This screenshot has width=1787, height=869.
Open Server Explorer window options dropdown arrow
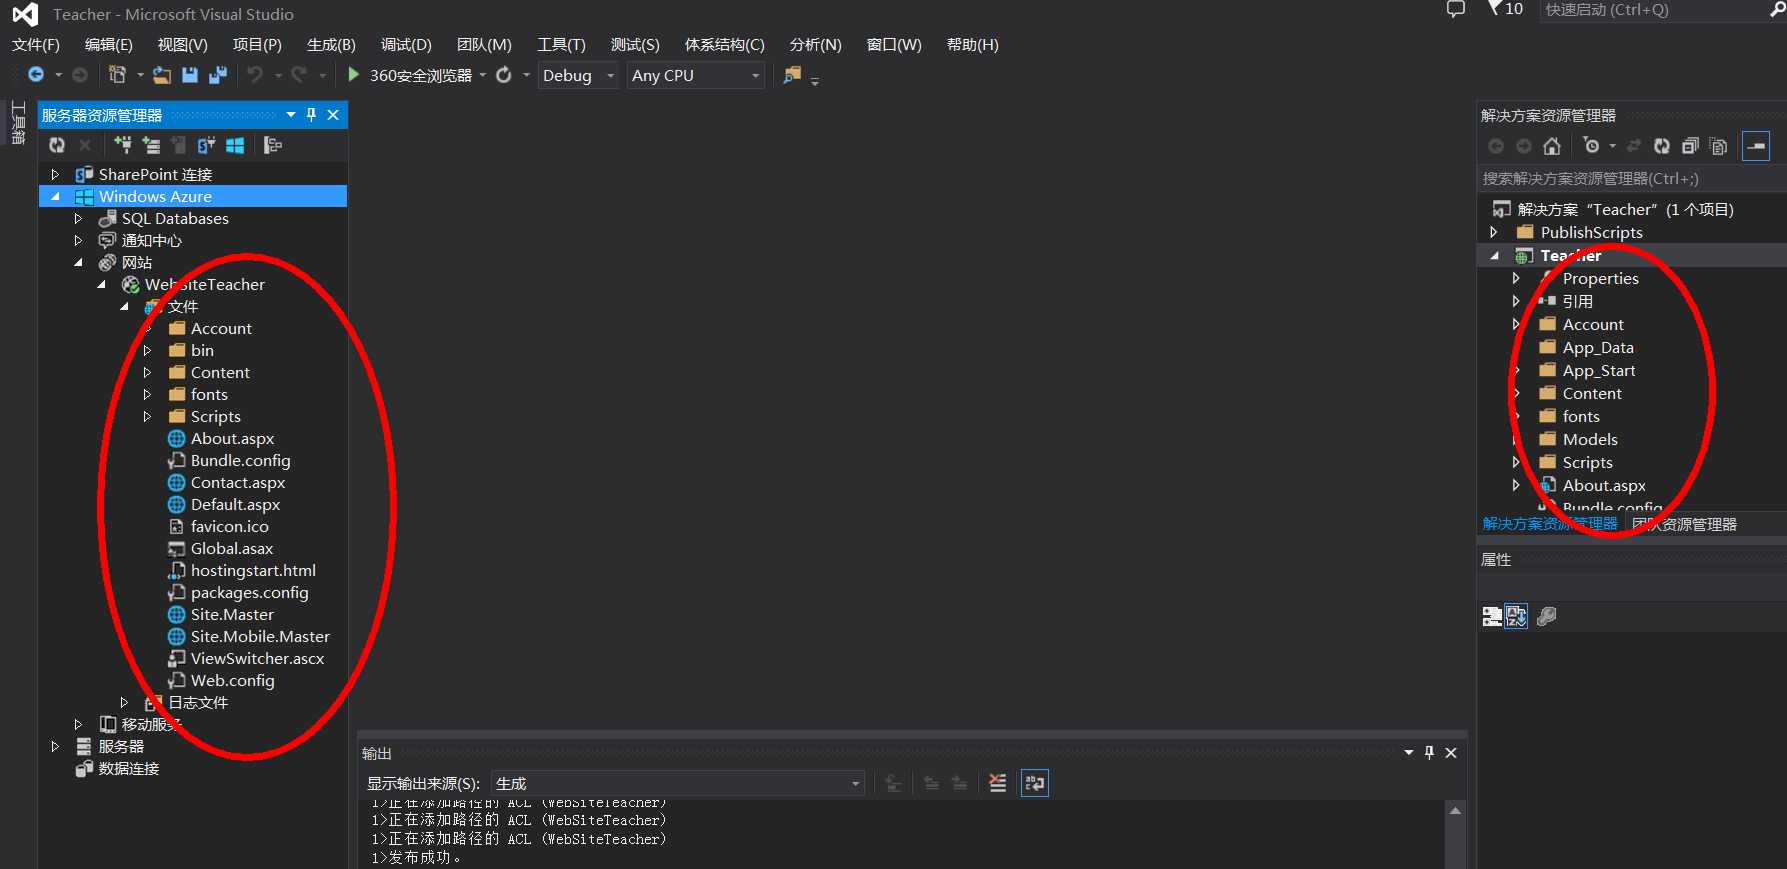291,115
